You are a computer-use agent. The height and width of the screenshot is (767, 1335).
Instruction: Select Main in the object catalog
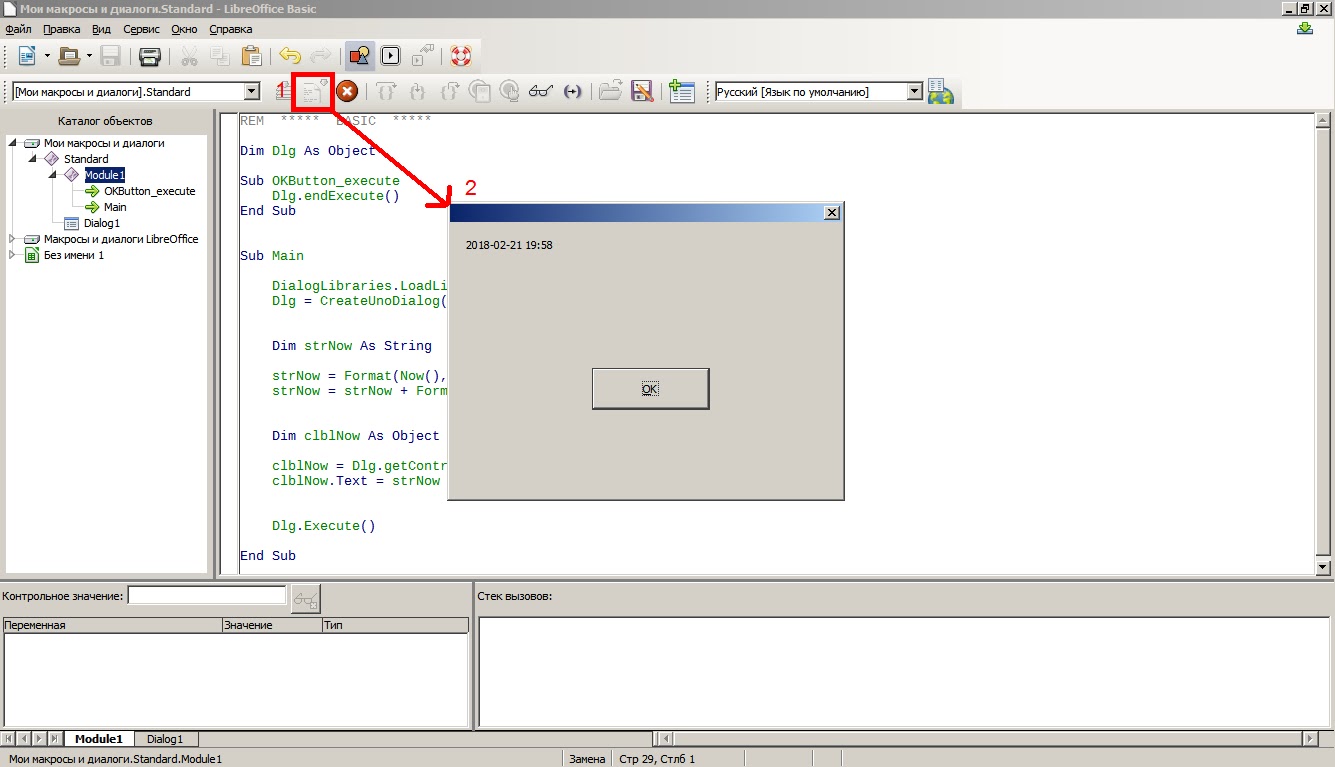click(115, 207)
